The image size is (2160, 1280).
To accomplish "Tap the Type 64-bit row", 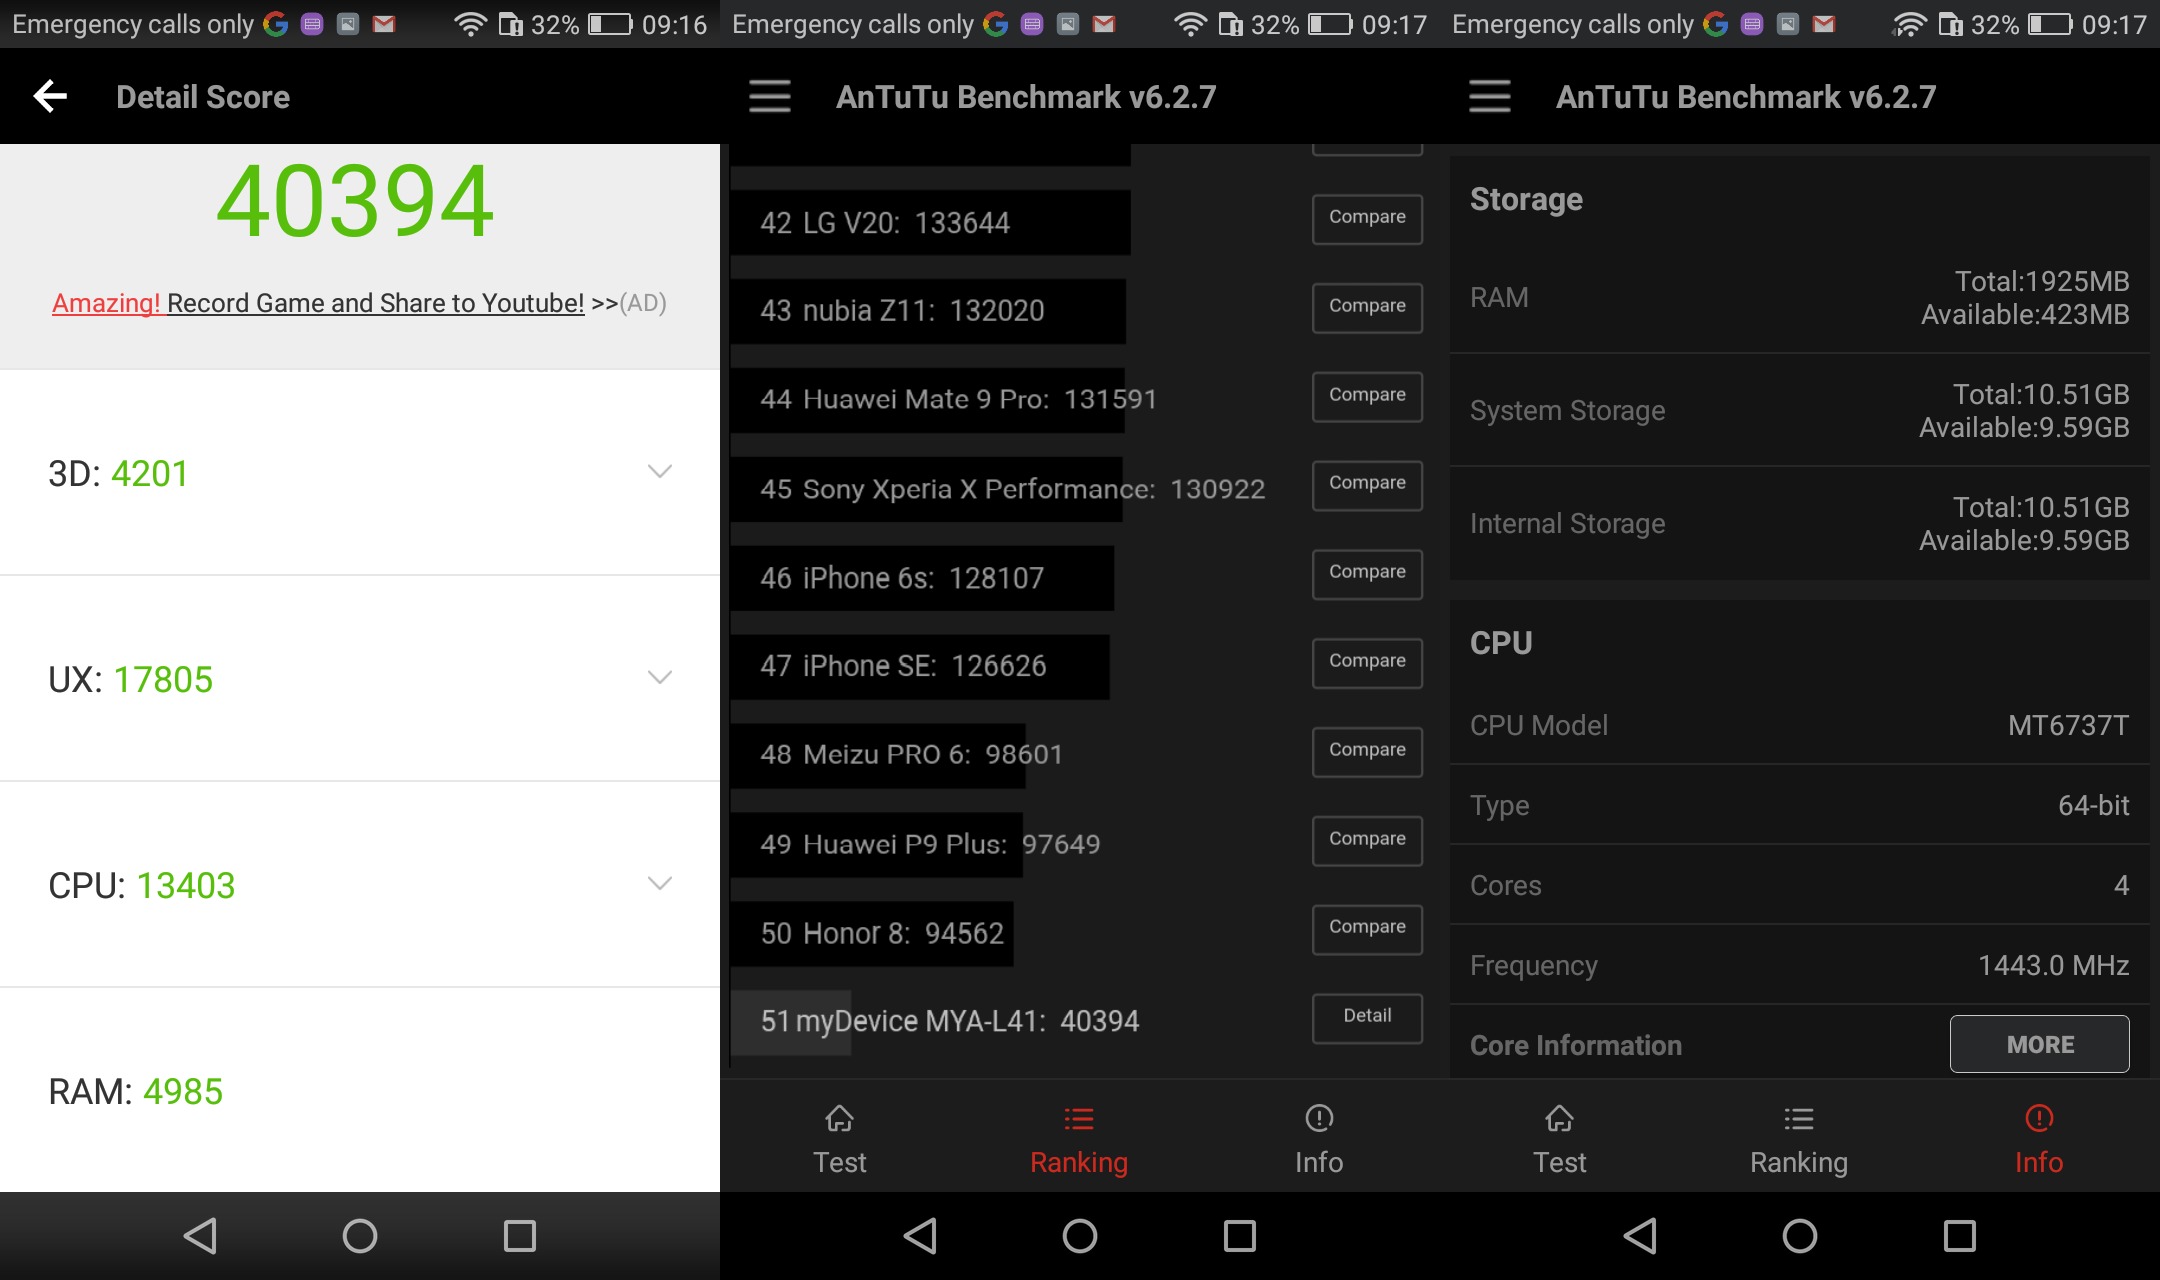I will (x=1799, y=805).
